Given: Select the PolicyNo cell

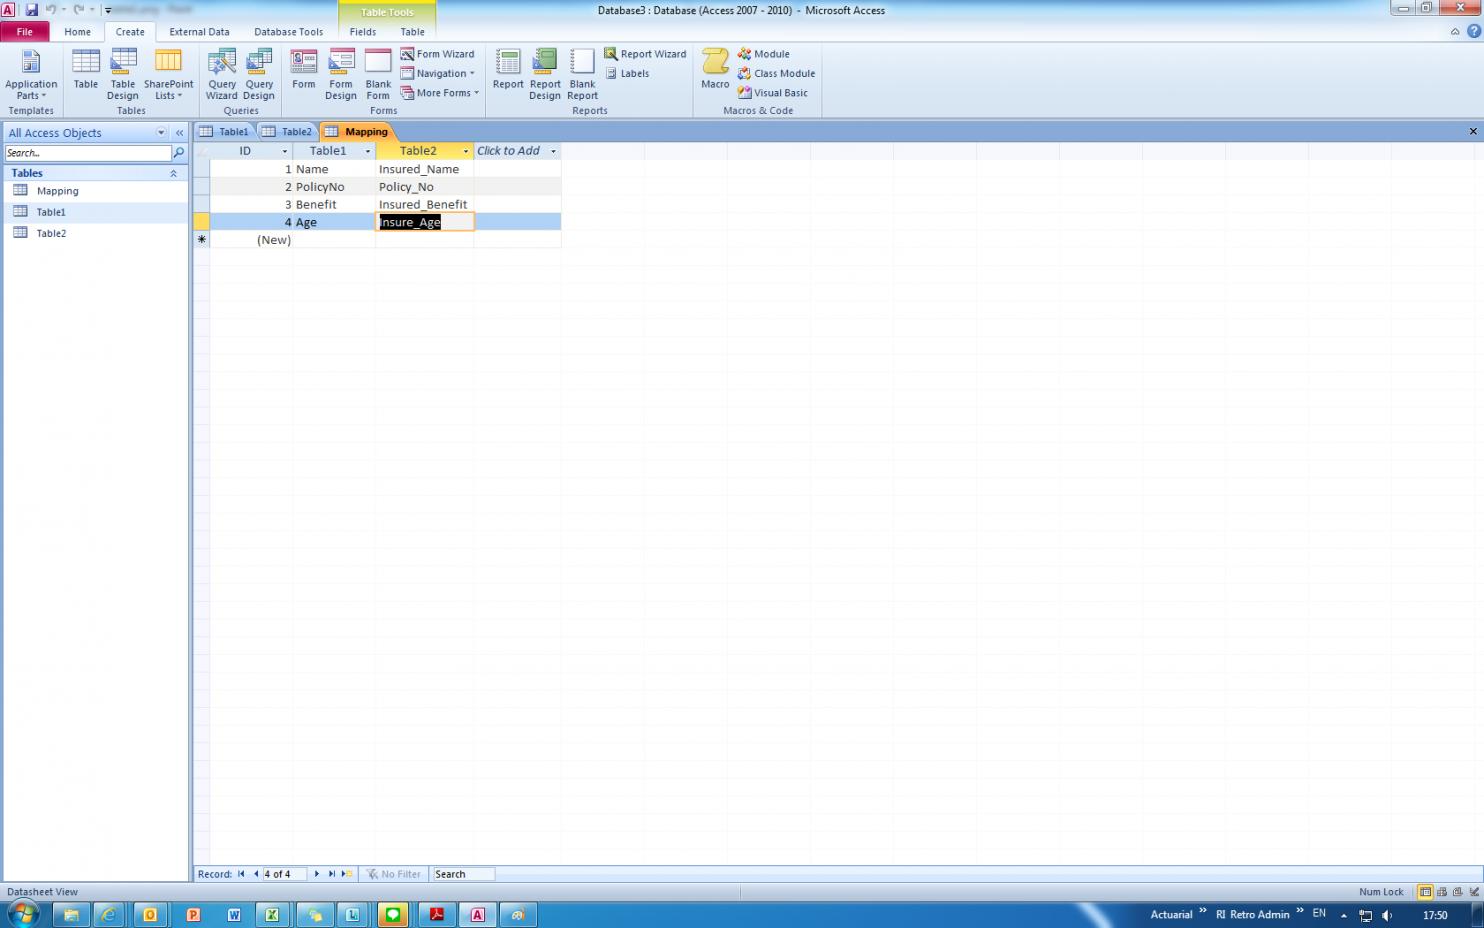Looking at the screenshot, I should click(x=334, y=187).
